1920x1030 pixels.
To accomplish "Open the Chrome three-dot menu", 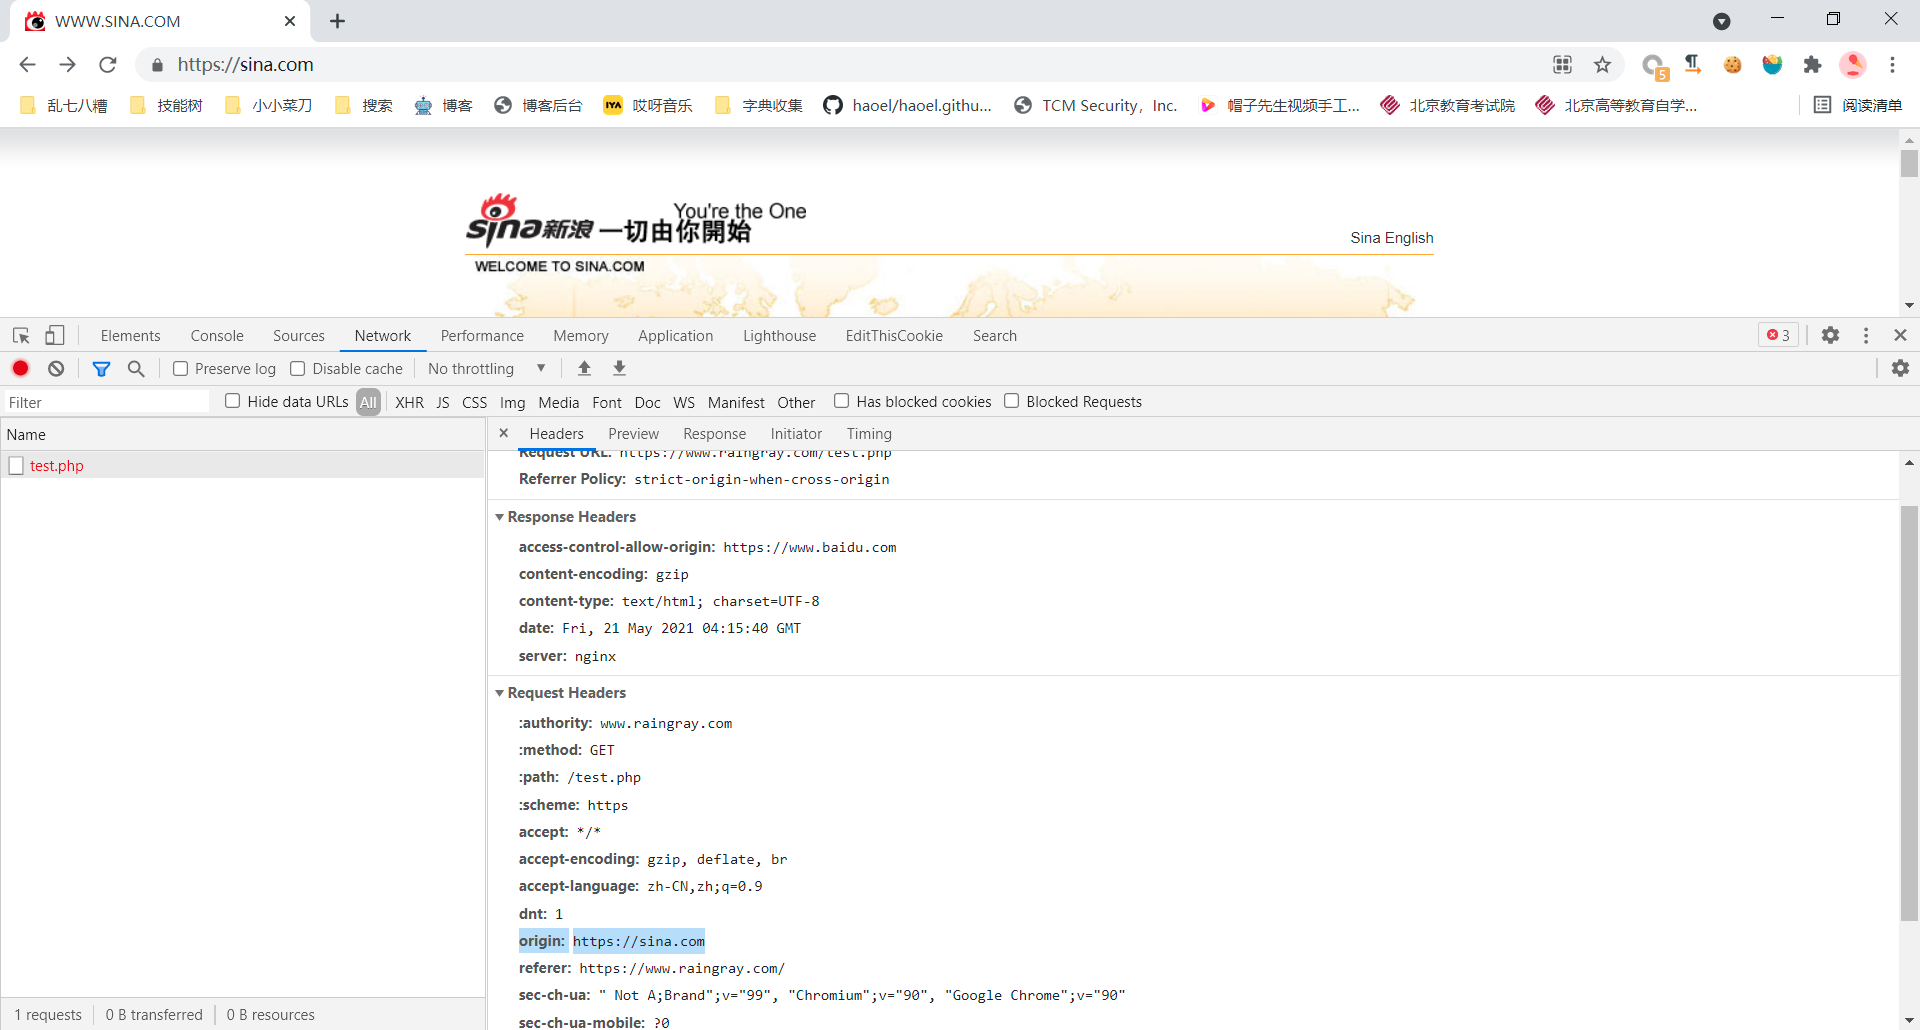I will point(1892,65).
